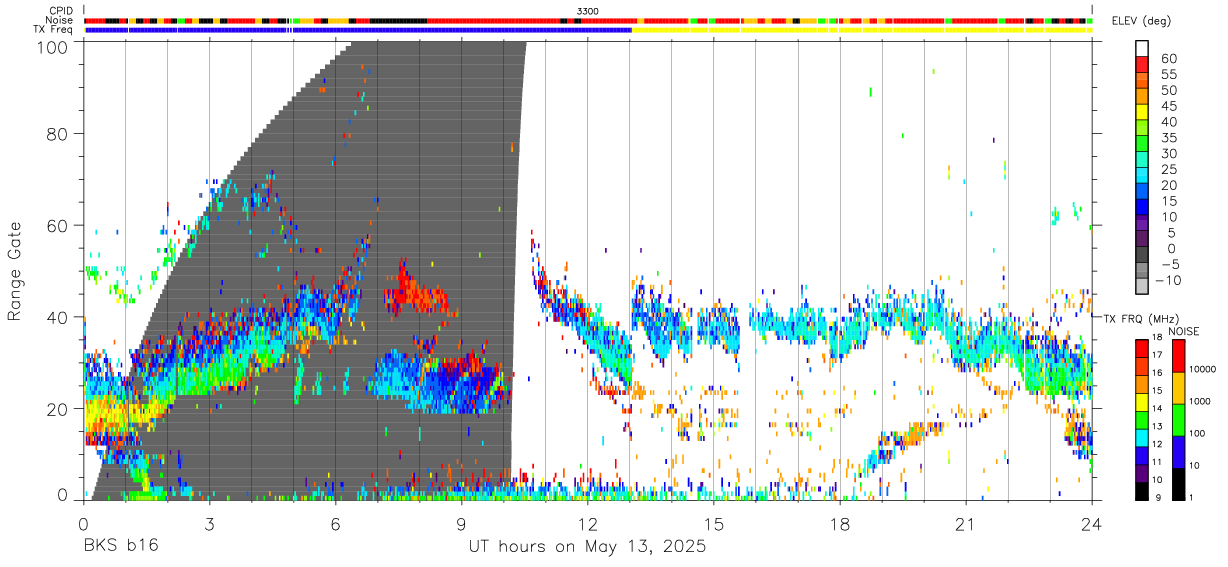Select the 'BKS b16' radar beam label
Viewport: 1228px width, 567px height.
120,547
